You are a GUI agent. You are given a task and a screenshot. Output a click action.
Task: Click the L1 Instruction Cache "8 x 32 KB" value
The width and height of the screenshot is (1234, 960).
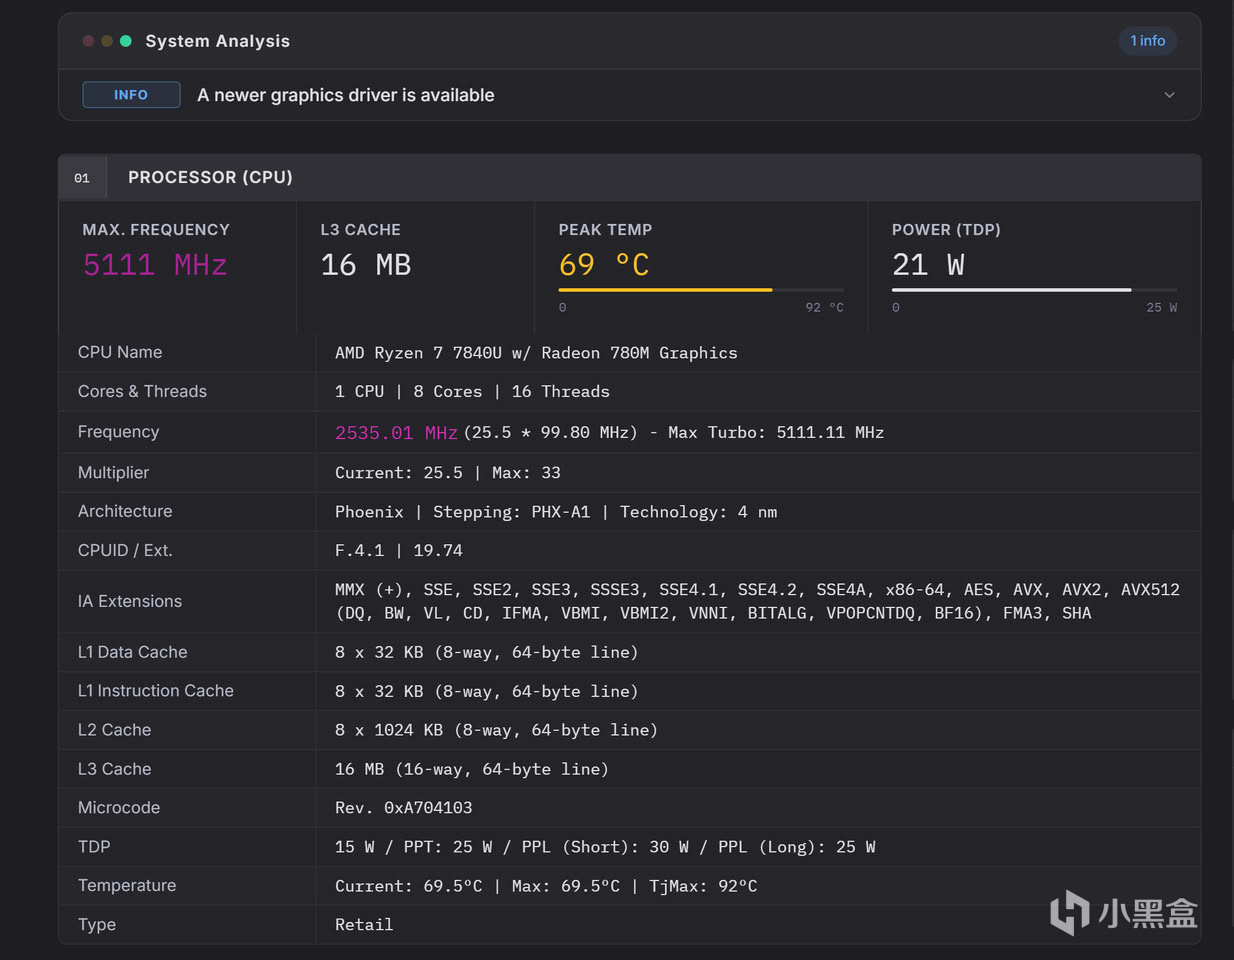[x=486, y=691]
